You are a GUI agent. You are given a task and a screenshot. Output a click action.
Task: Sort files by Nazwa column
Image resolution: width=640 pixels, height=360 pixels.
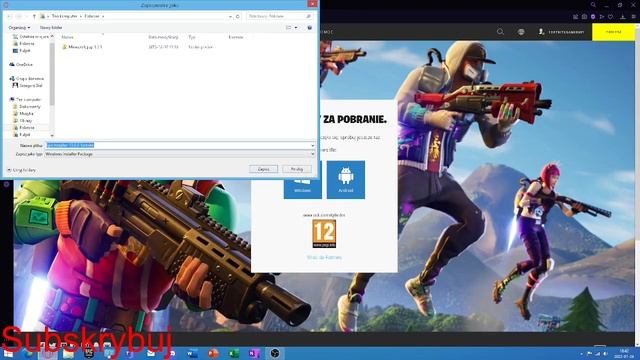coord(67,37)
